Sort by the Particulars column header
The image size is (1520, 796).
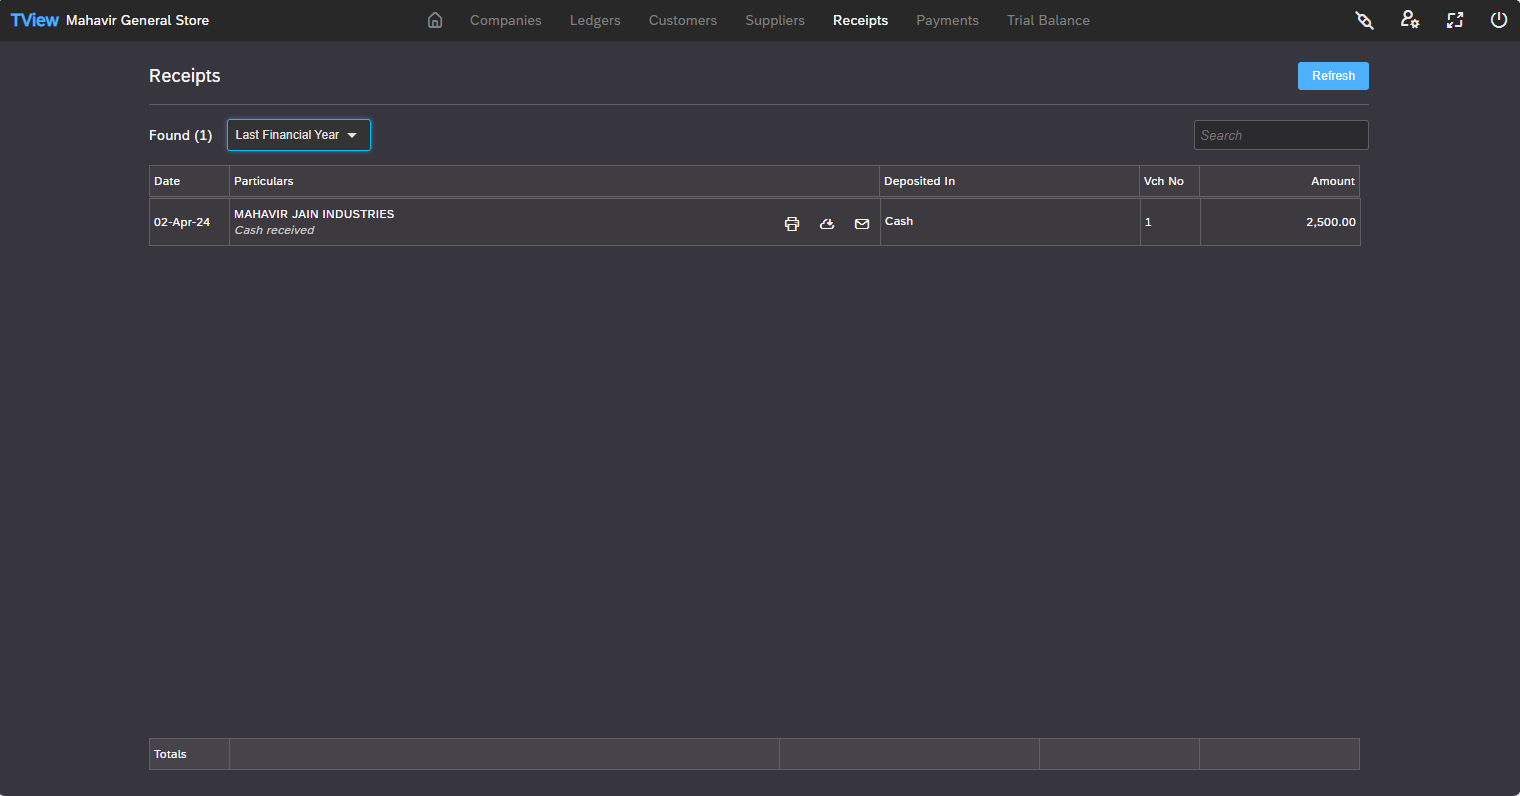click(x=554, y=181)
